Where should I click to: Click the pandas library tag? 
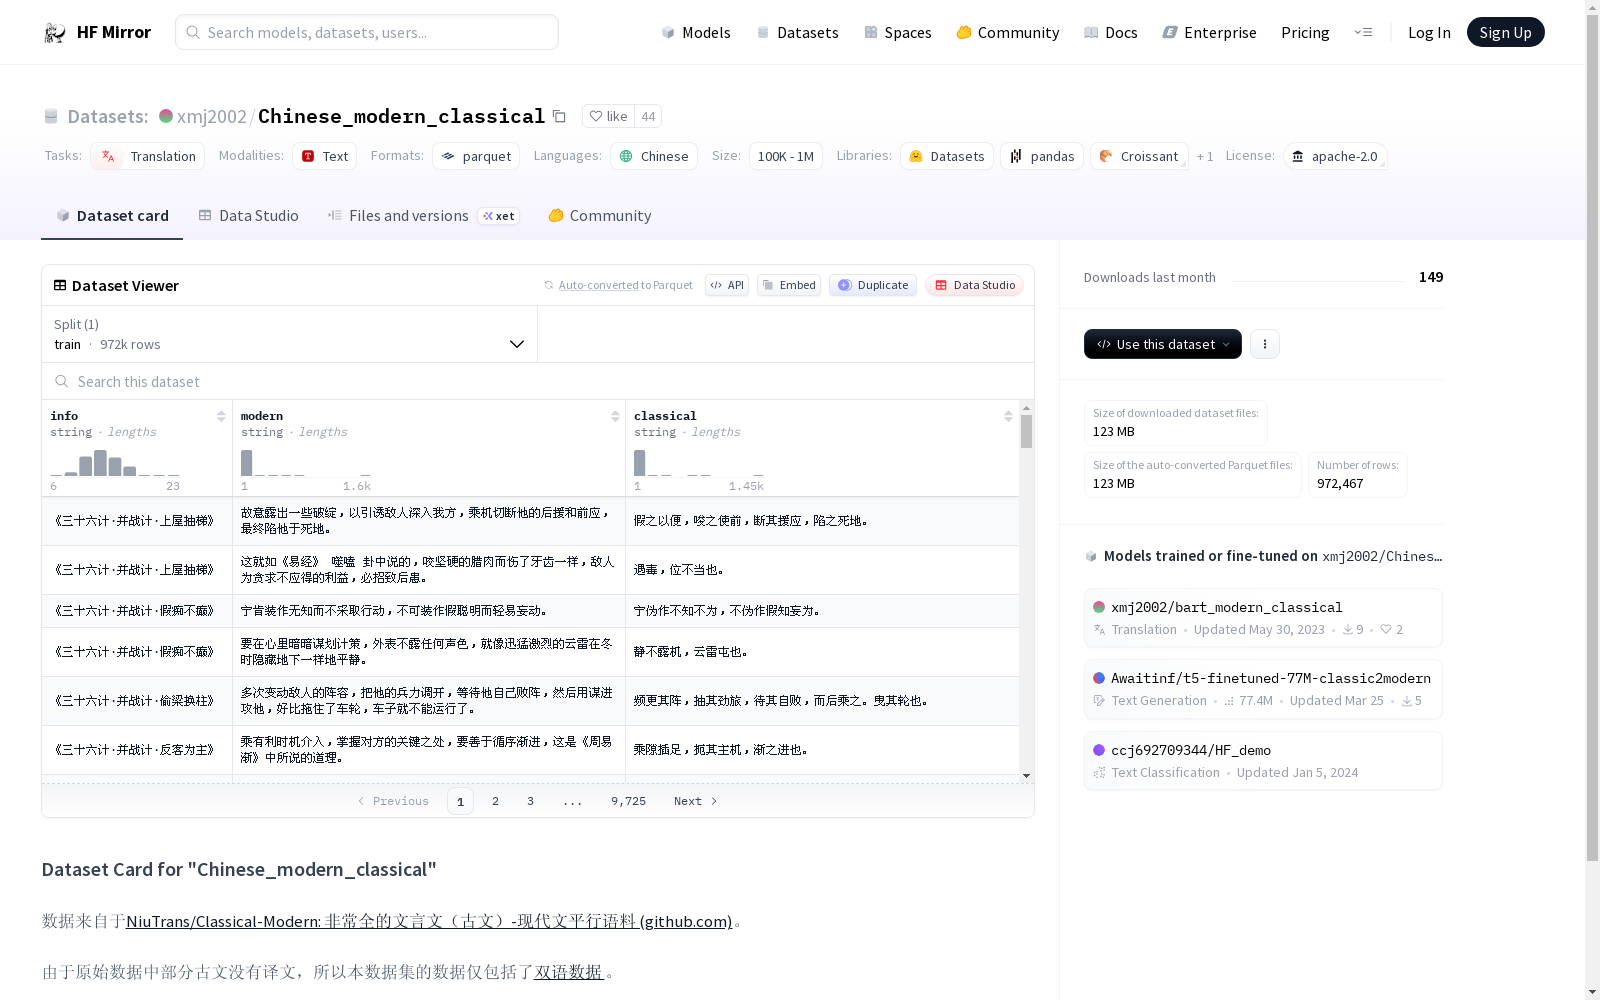(x=1042, y=156)
